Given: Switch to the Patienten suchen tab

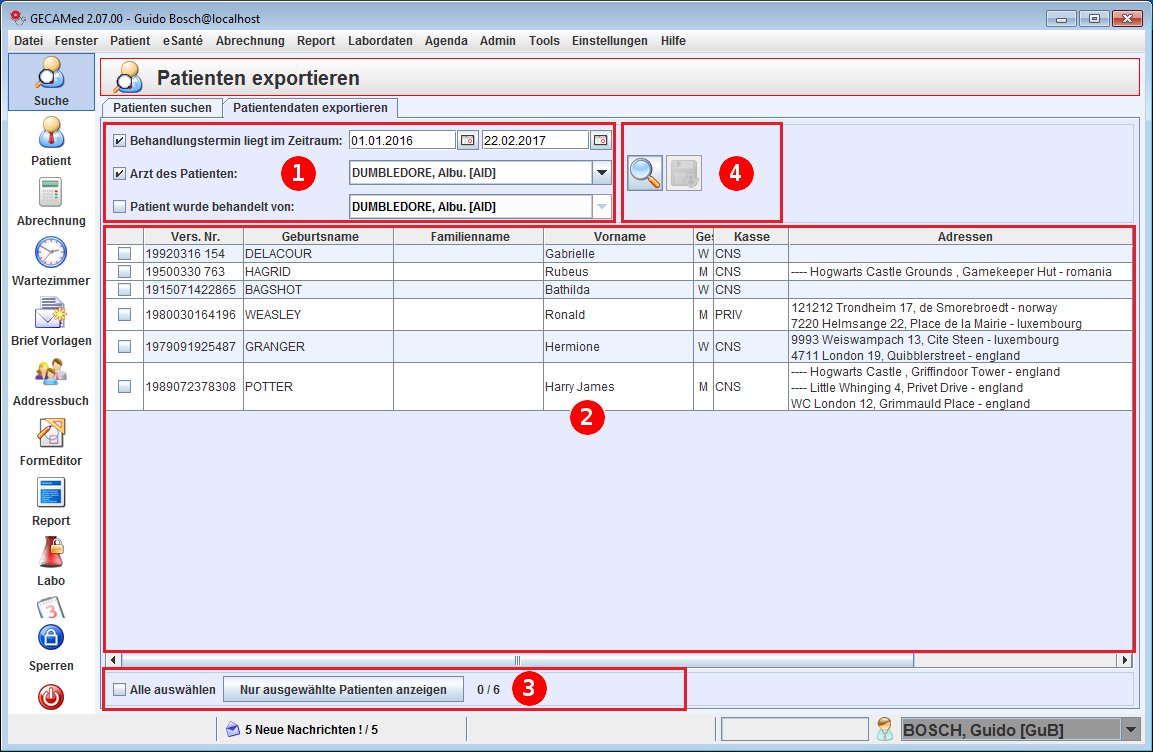Looking at the screenshot, I should [162, 107].
